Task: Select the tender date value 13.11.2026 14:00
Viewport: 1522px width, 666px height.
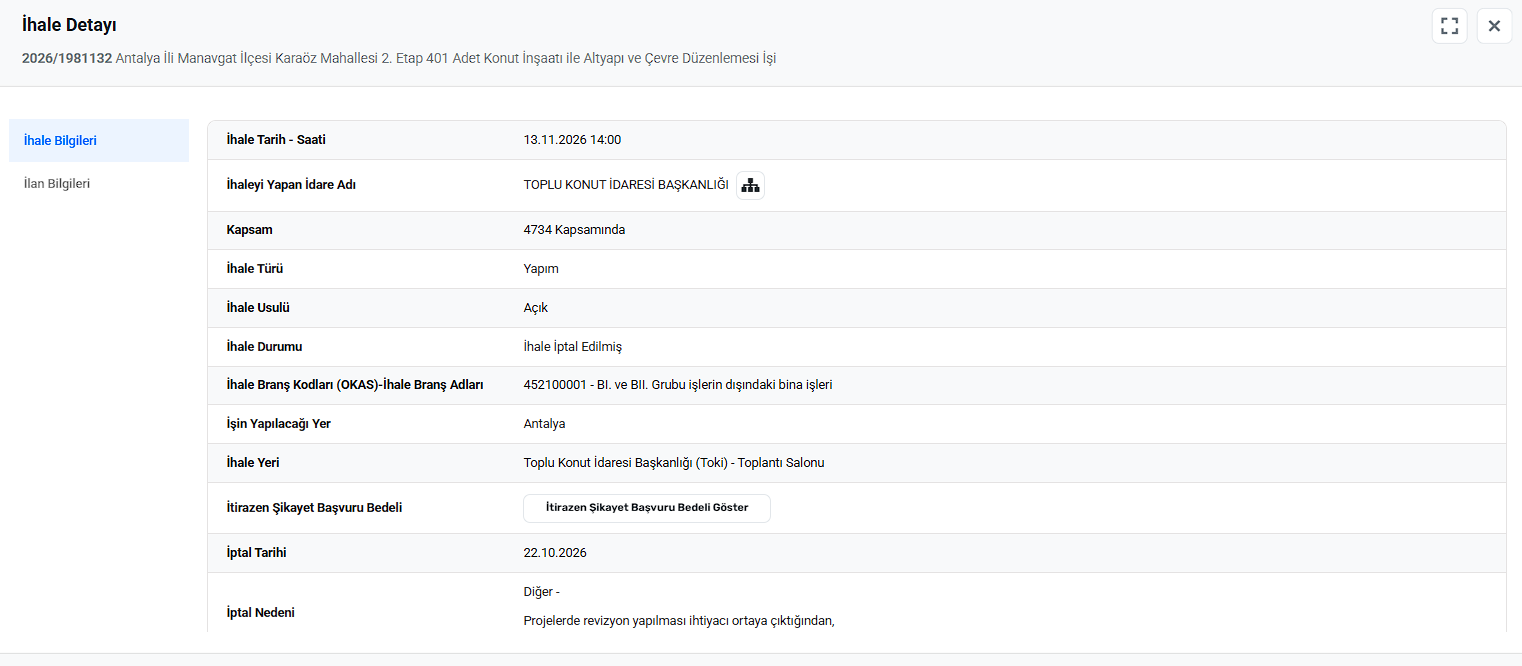Action: (572, 140)
